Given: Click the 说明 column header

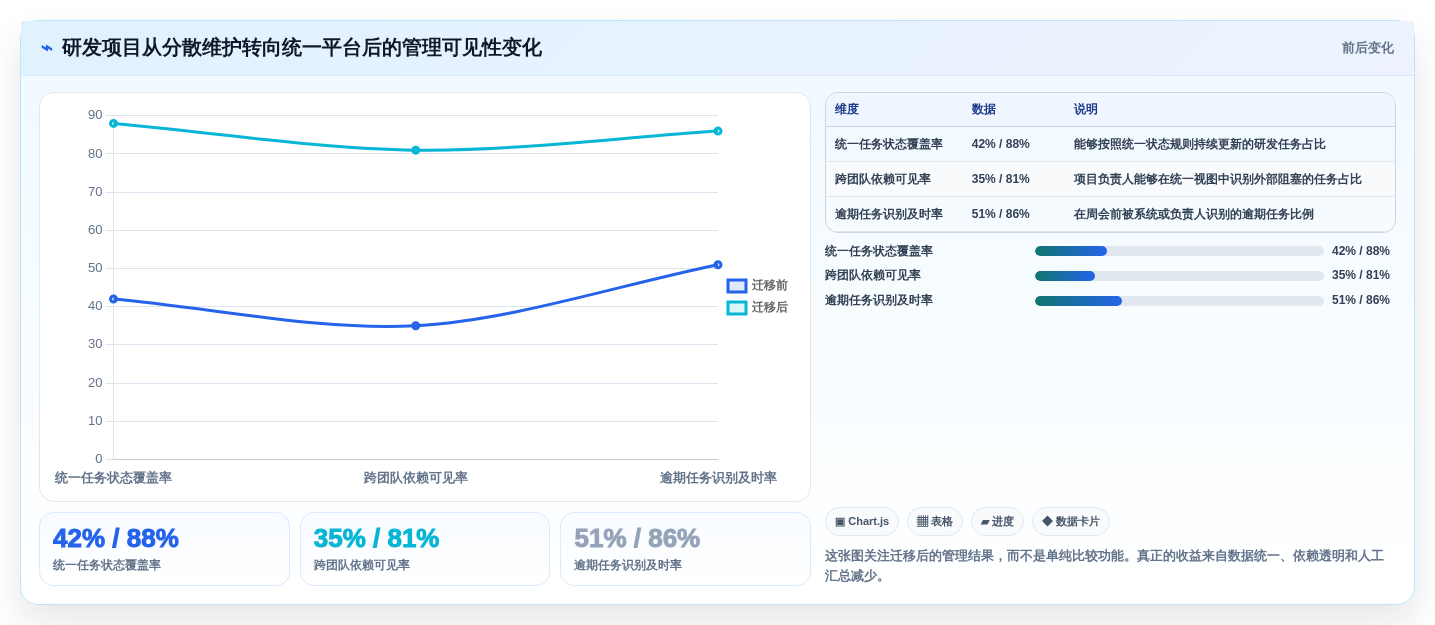Looking at the screenshot, I should pyautogui.click(x=1086, y=110).
